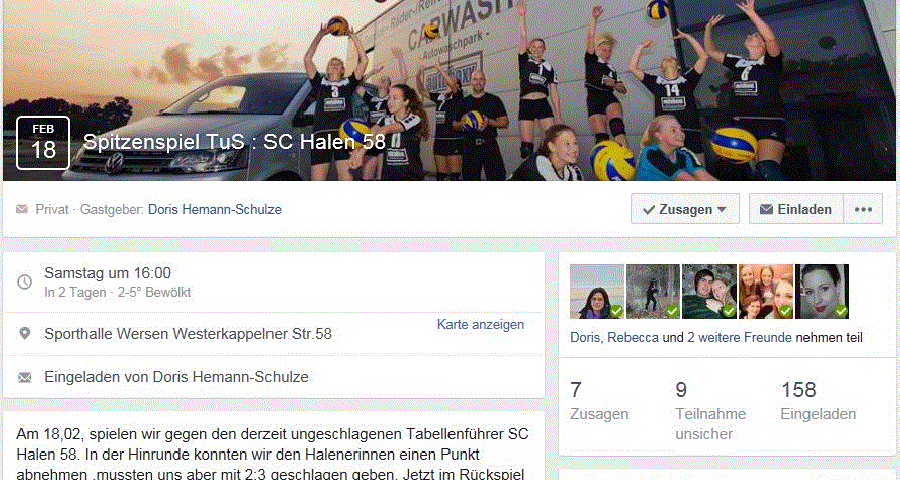Open the three-dots more options button
The height and width of the screenshot is (480, 900).
(x=863, y=210)
